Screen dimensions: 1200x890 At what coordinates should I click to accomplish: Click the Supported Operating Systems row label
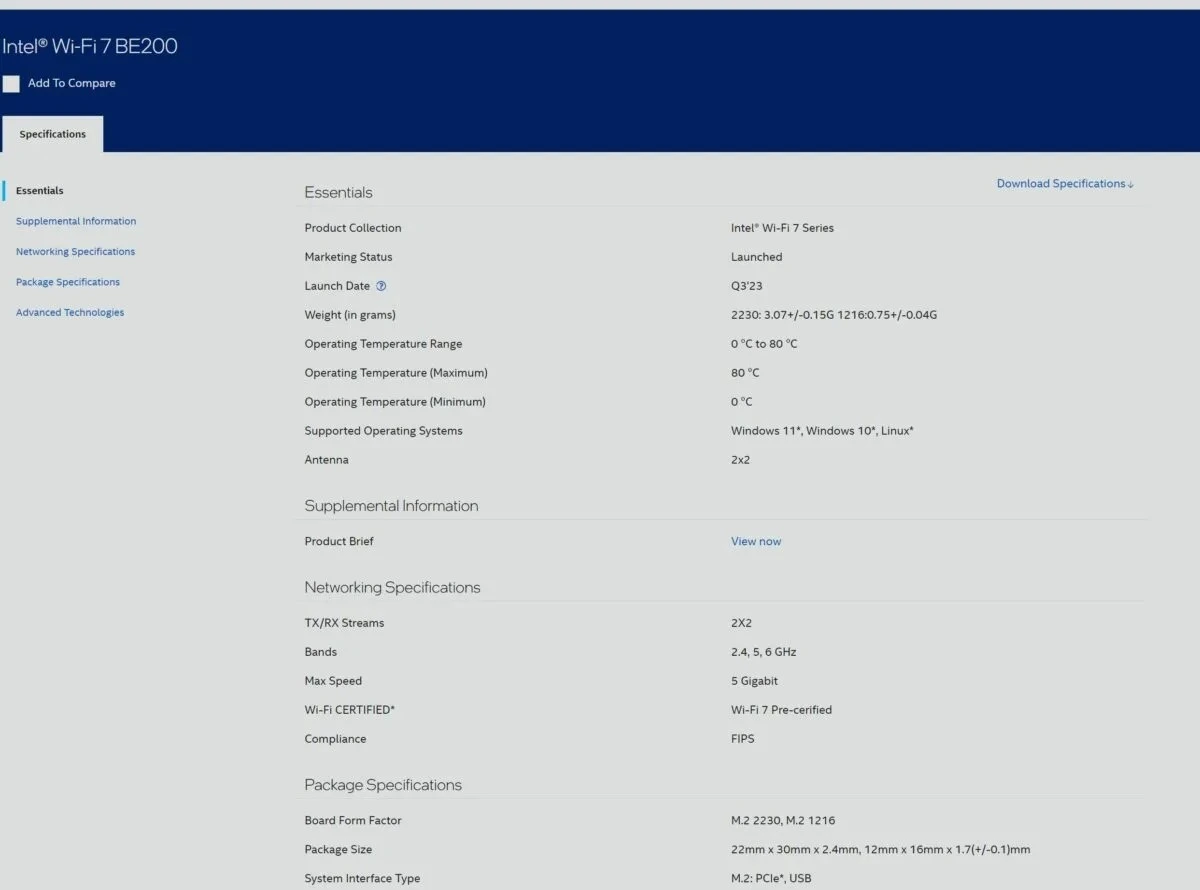pyautogui.click(x=383, y=431)
